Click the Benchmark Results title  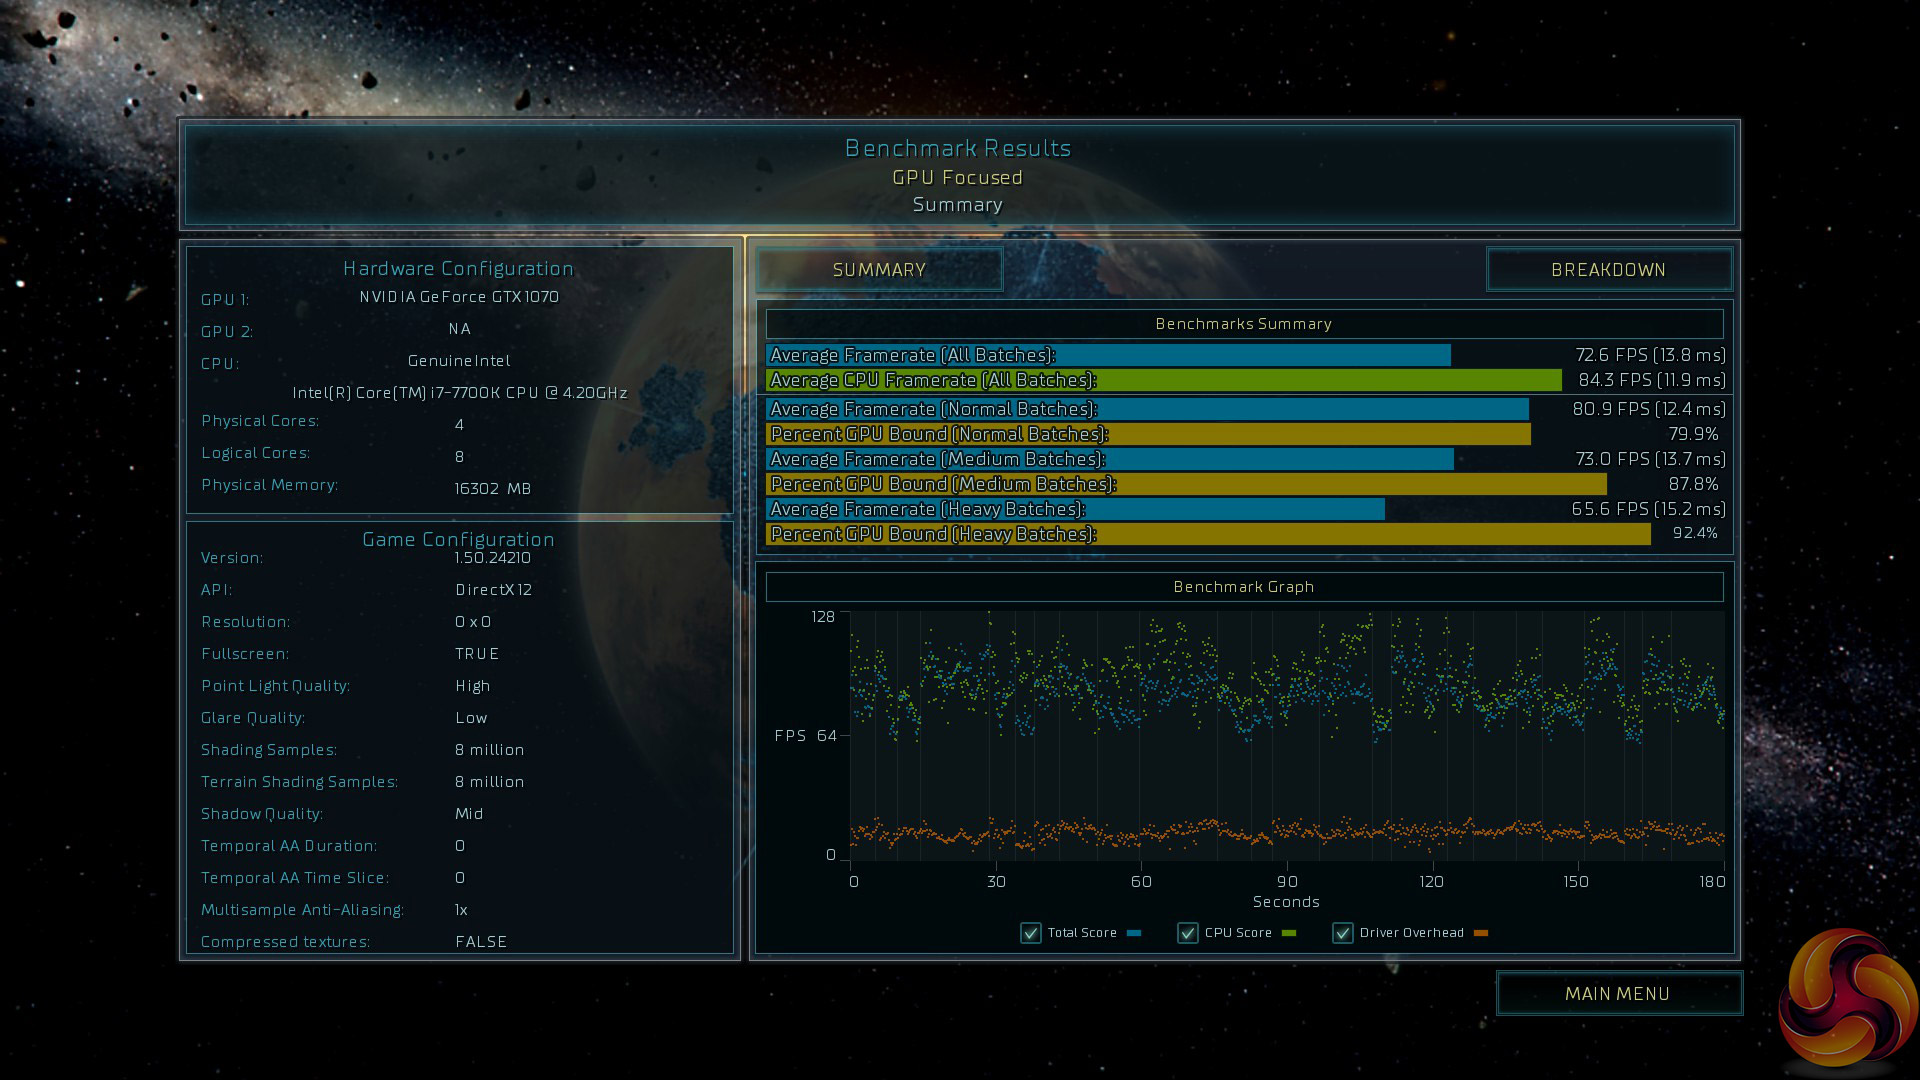958,148
